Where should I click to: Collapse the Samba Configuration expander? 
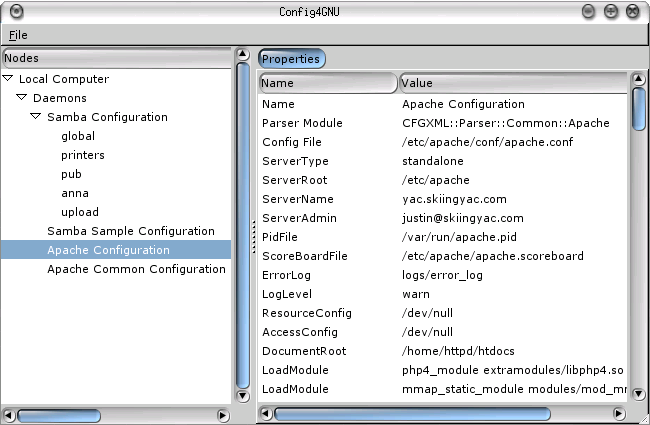pyautogui.click(x=37, y=117)
